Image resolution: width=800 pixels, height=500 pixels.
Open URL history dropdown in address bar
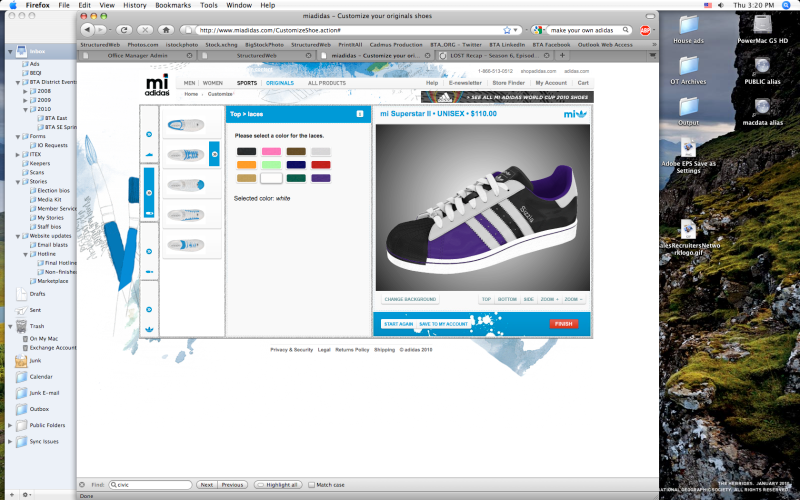coord(516,30)
